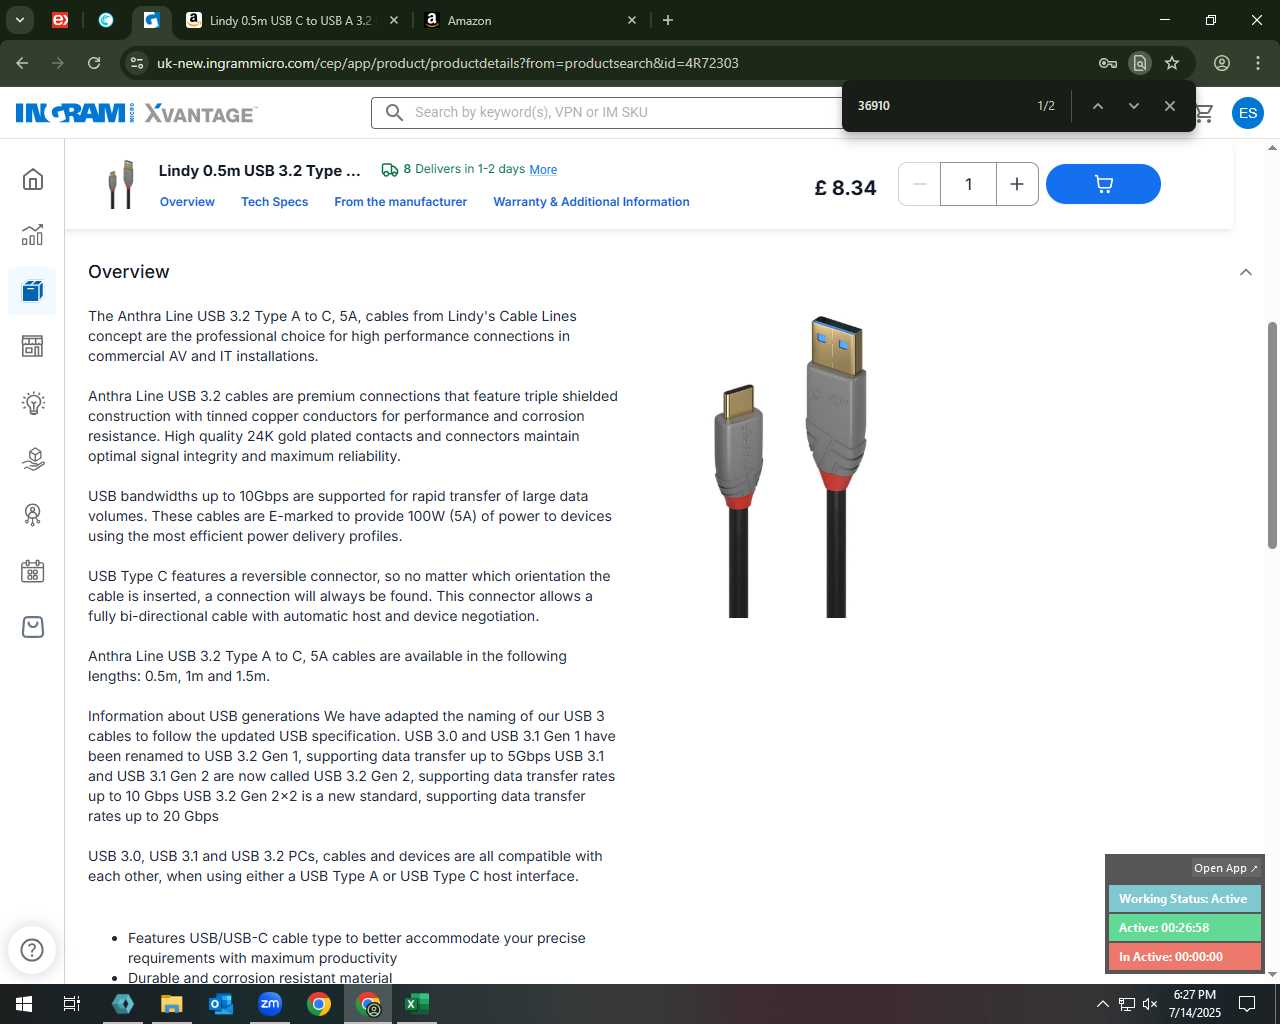Open Outlook from the taskbar
The image size is (1280, 1024).
point(220,1004)
